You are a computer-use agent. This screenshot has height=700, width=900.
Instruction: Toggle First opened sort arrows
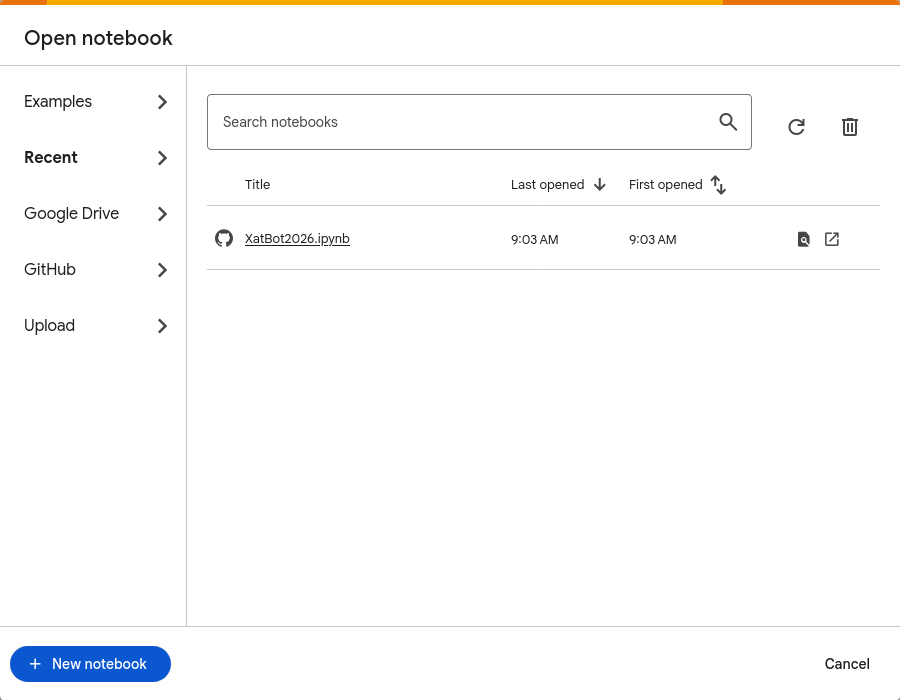[718, 184]
